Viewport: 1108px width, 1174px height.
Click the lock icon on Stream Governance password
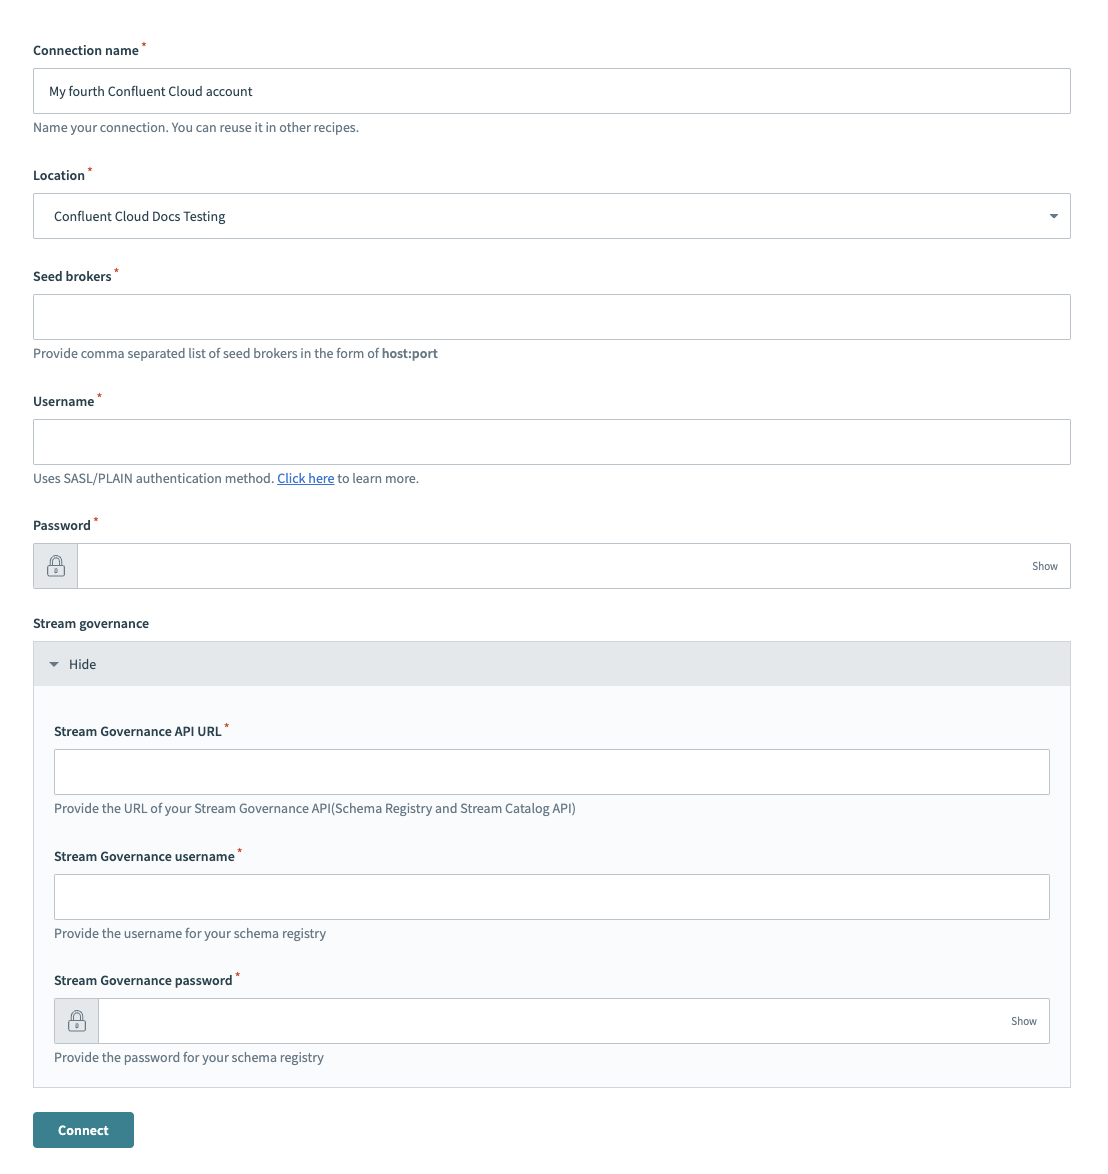[x=75, y=1020]
